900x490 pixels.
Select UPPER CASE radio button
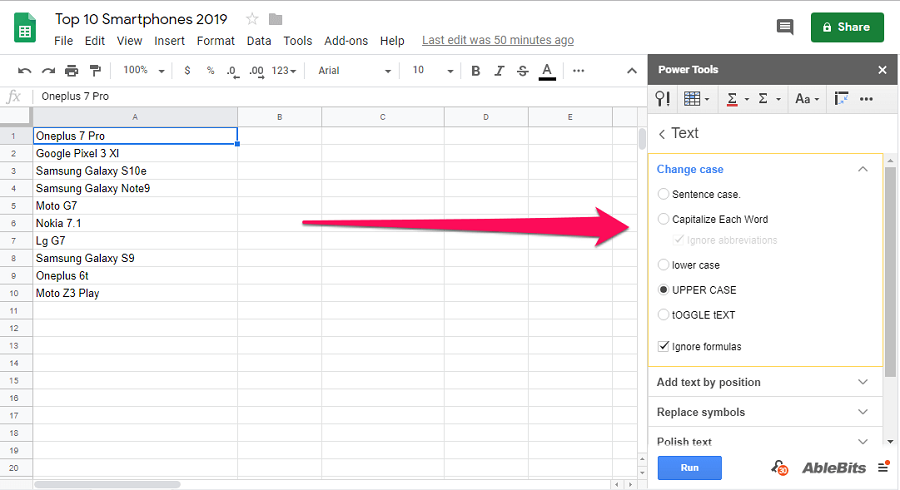[664, 290]
